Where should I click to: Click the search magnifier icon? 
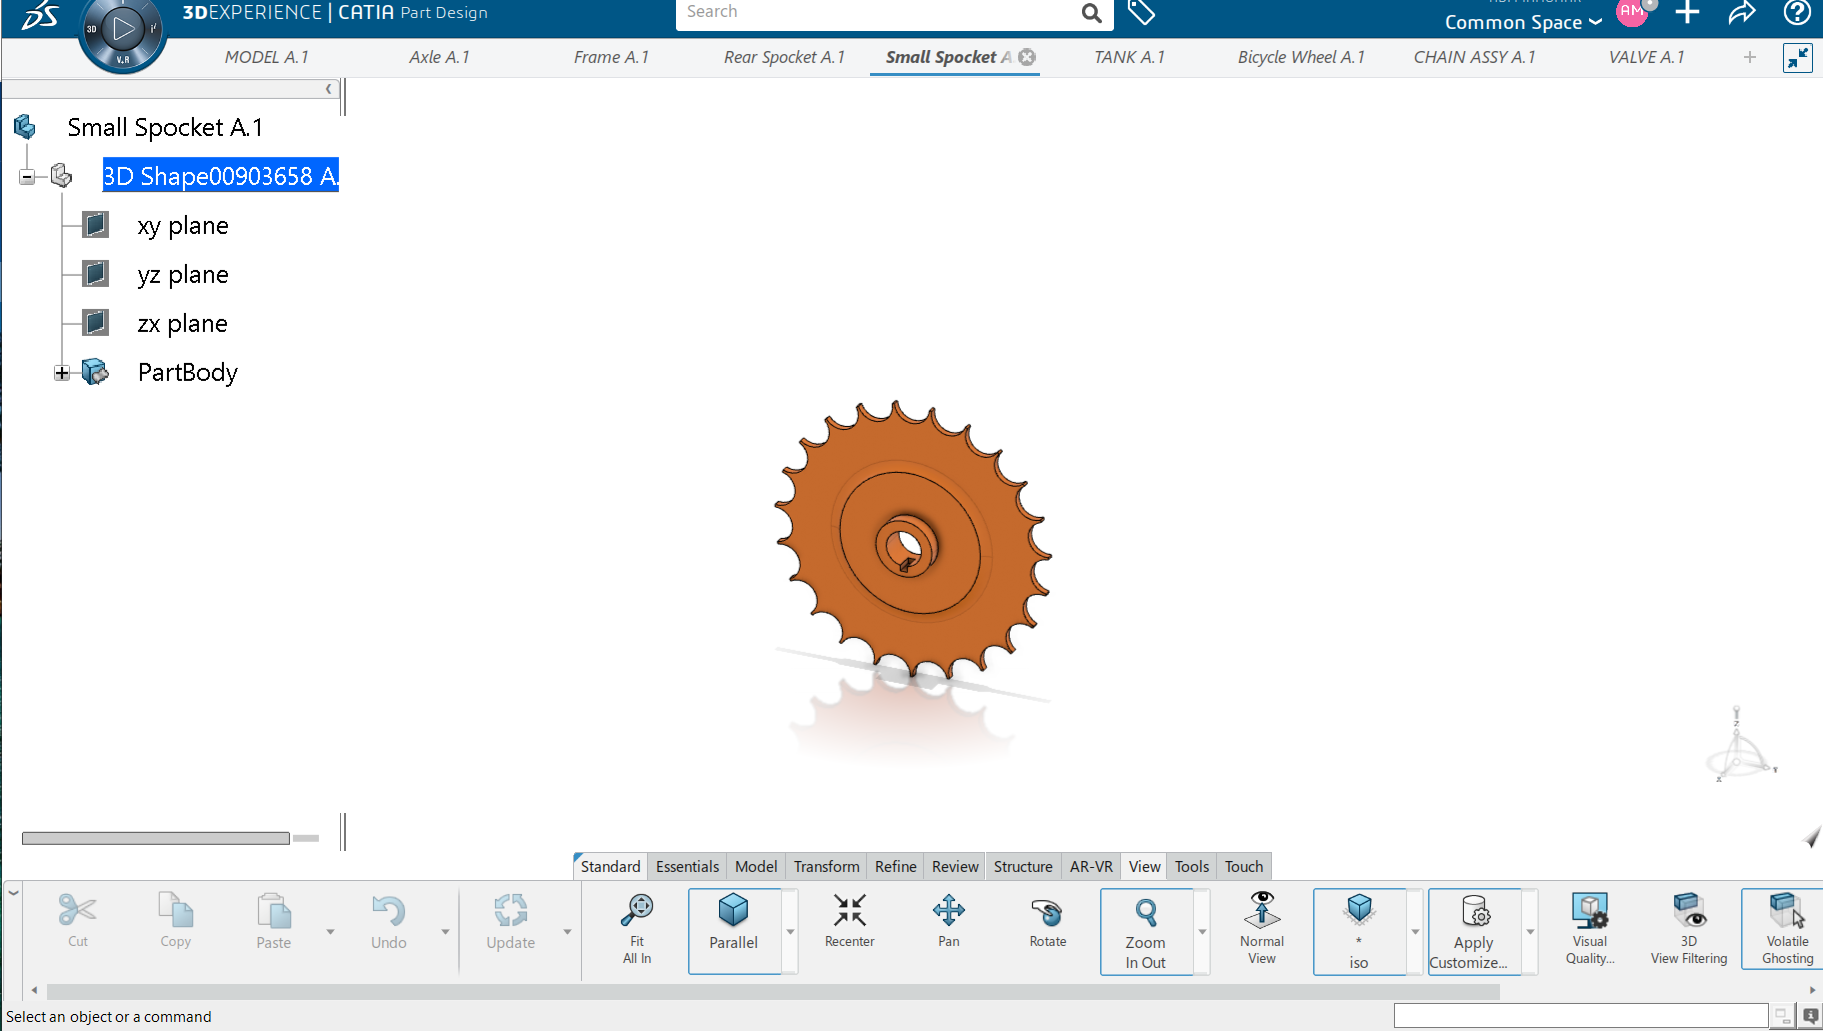click(x=1091, y=13)
